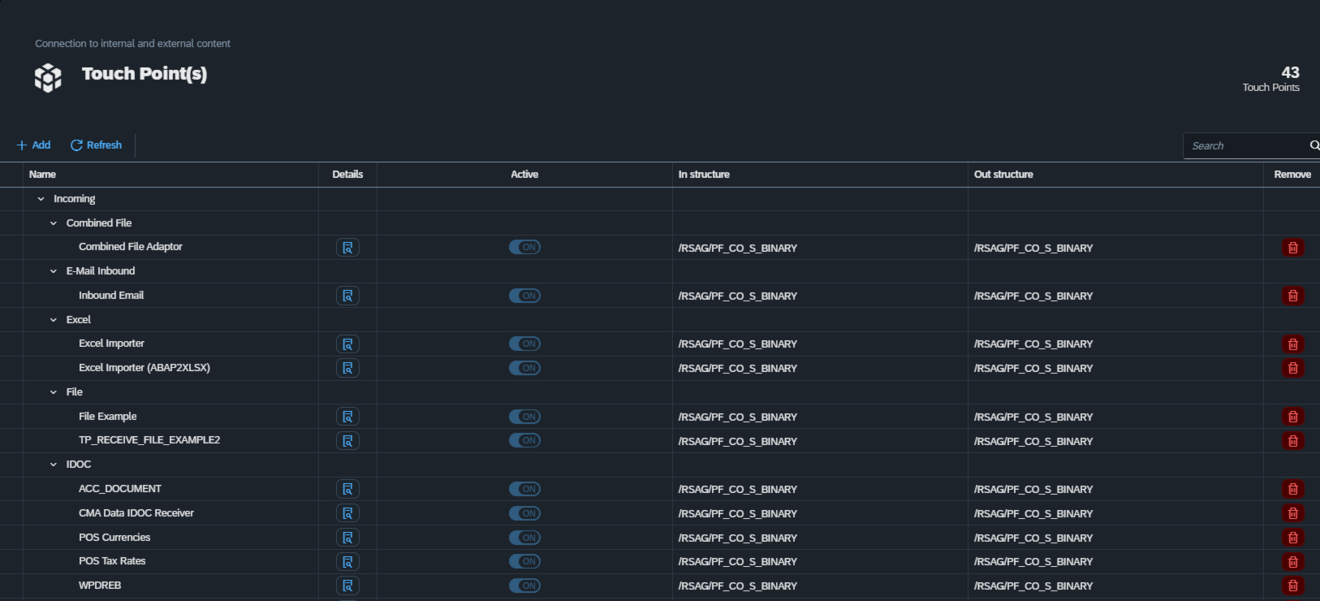Screen dimensions: 1320x601
Task: Open details for POS Currencies row
Action: click(x=347, y=537)
